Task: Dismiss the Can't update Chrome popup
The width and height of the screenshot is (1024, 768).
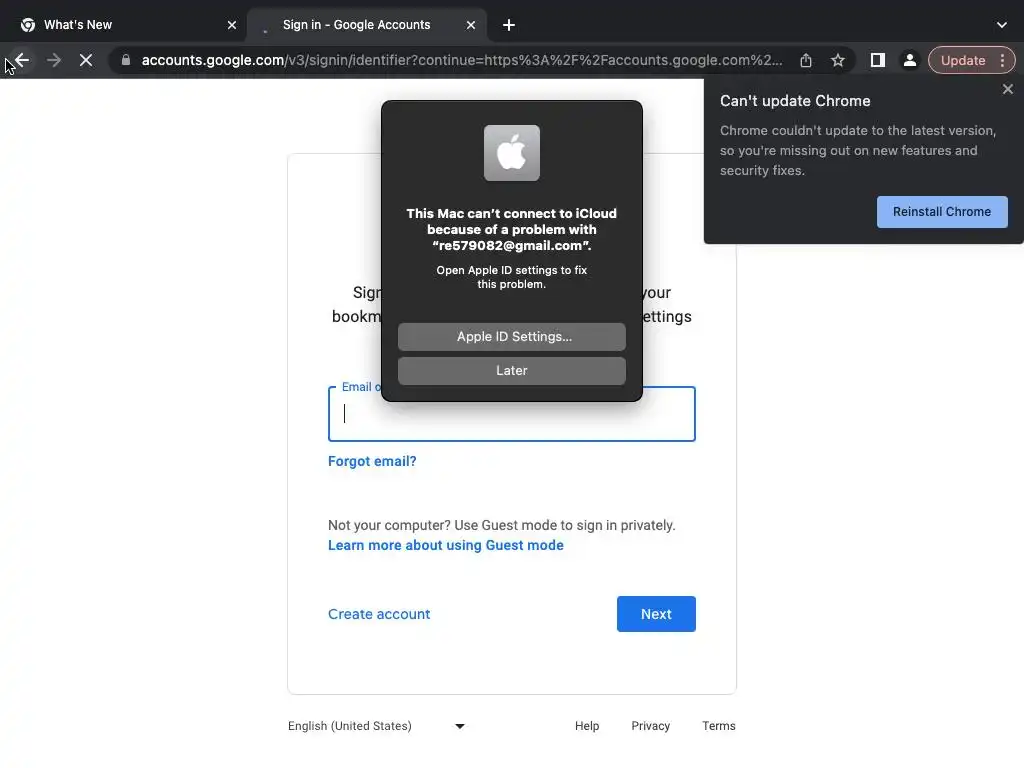Action: [1008, 89]
